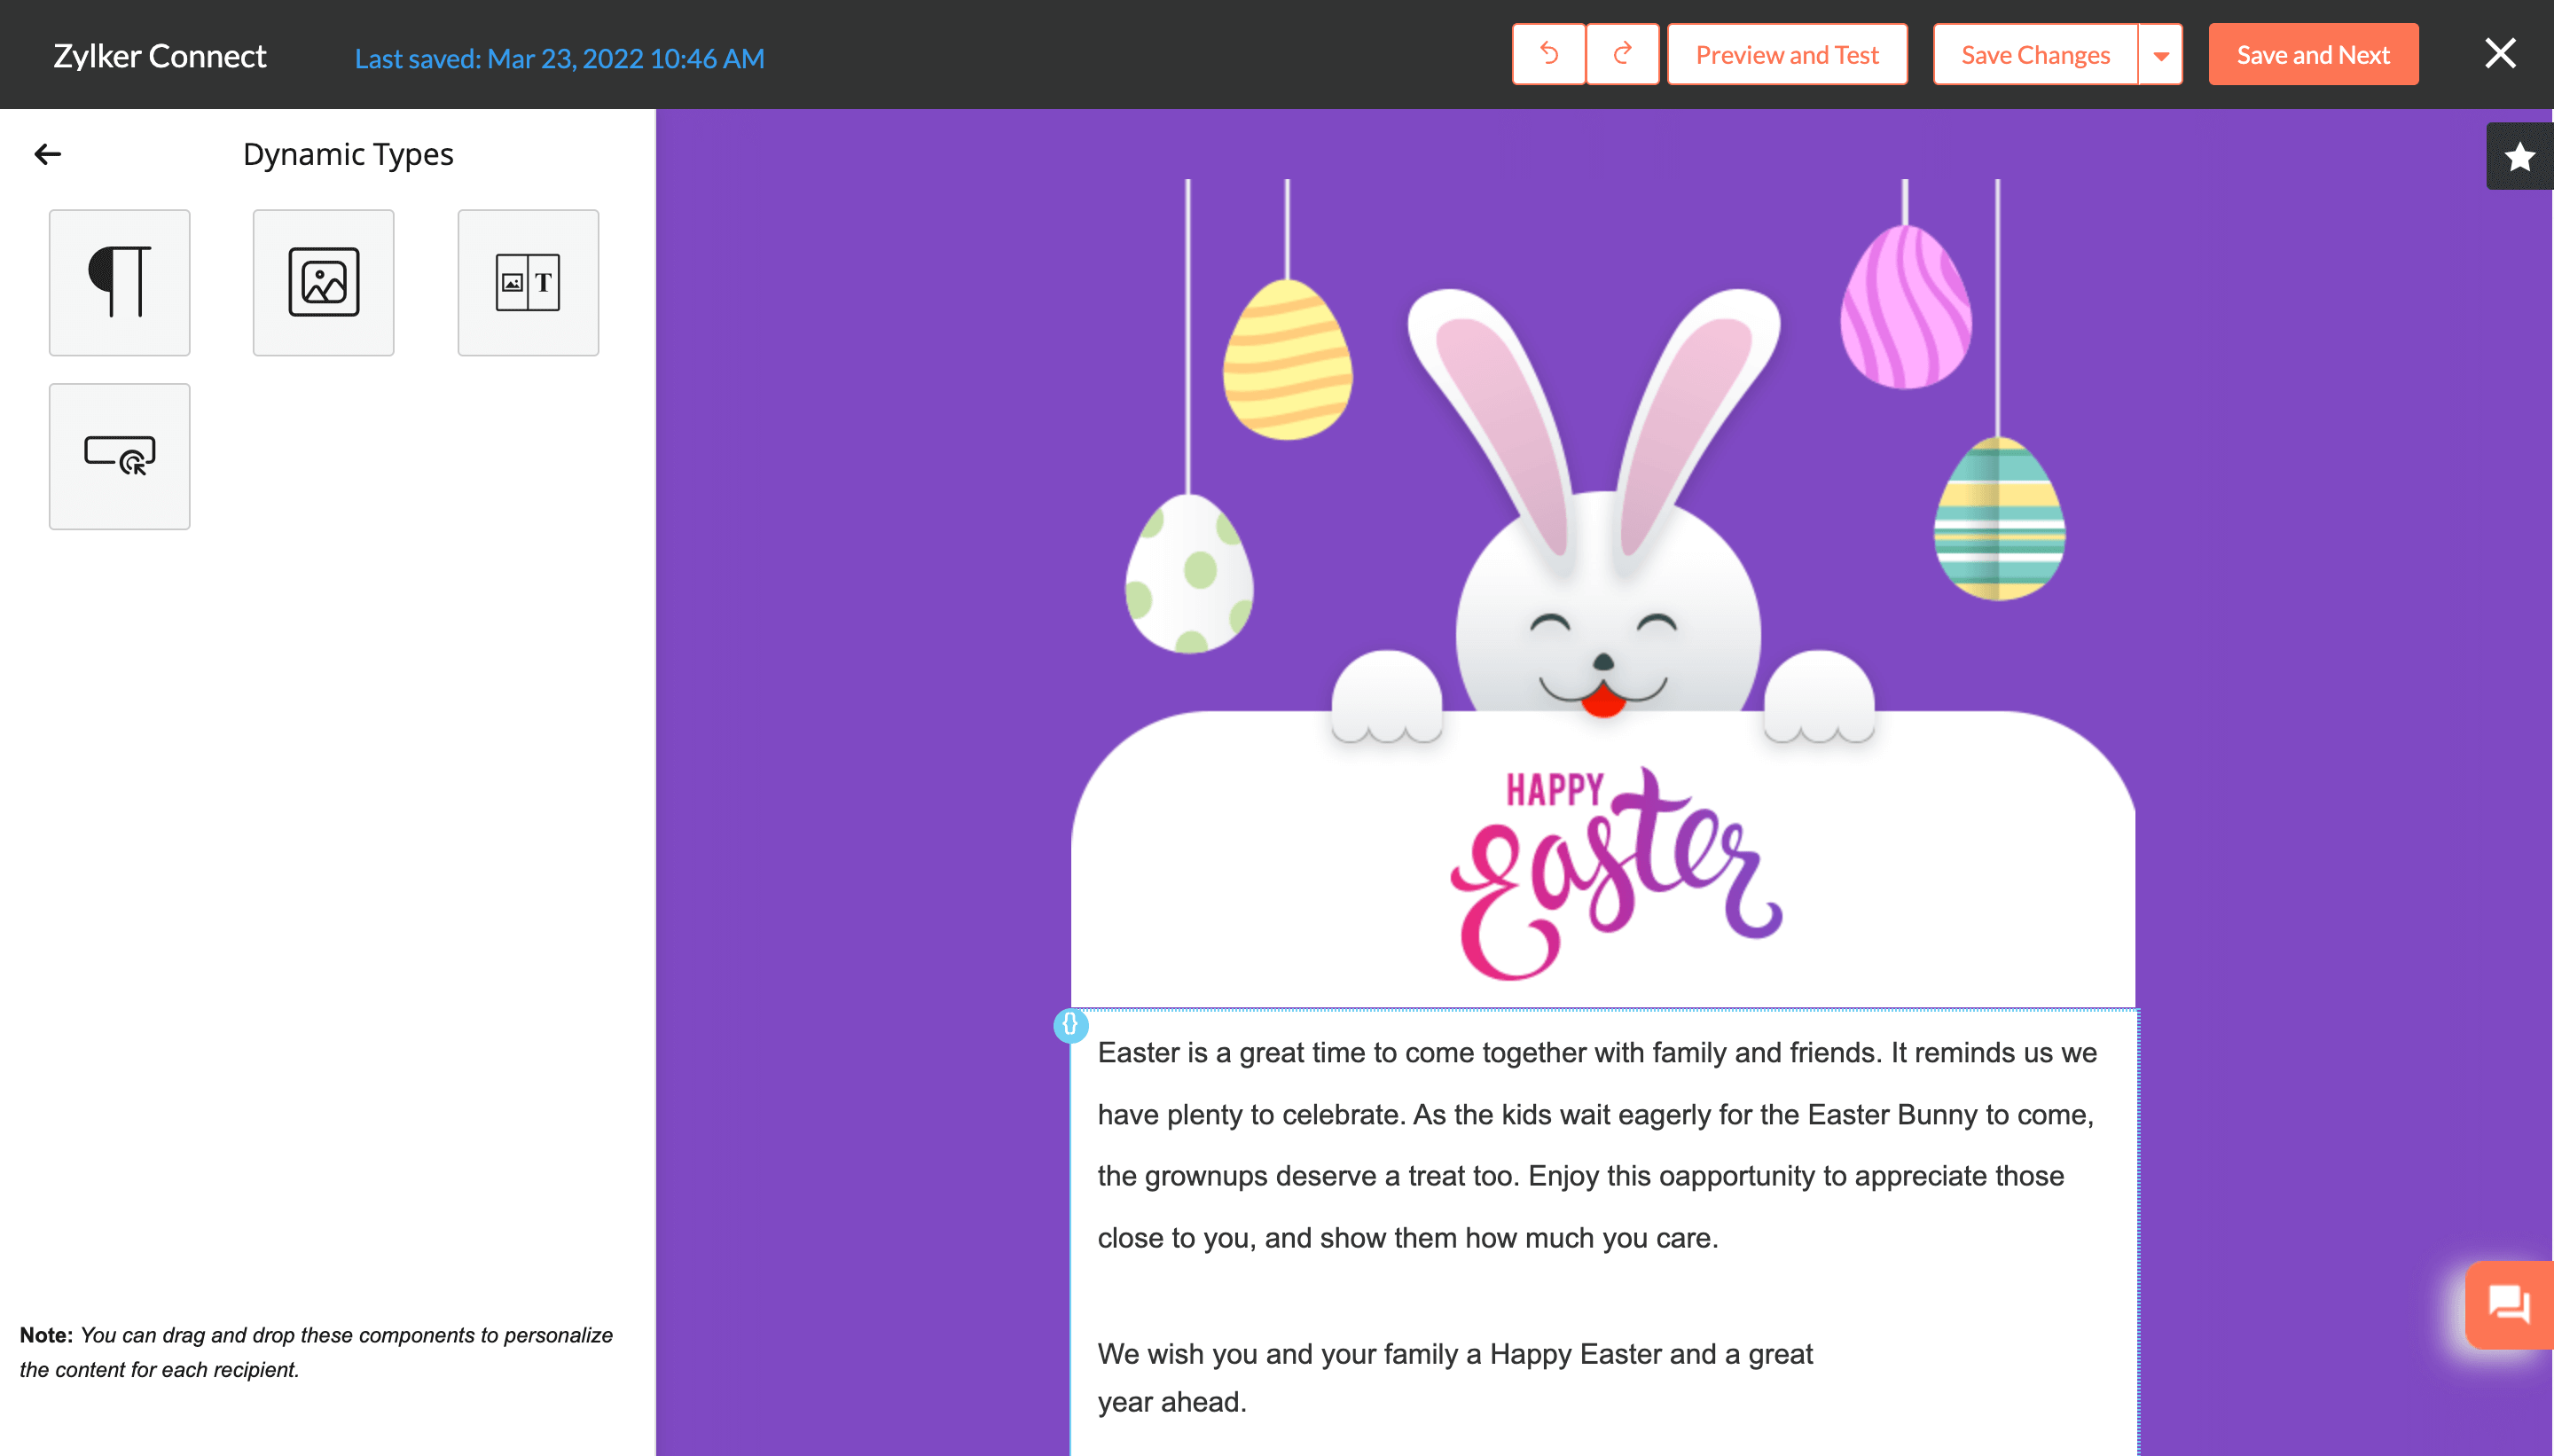Click the Save and Next button
Screen dimensions: 2554x1456
point(2312,55)
